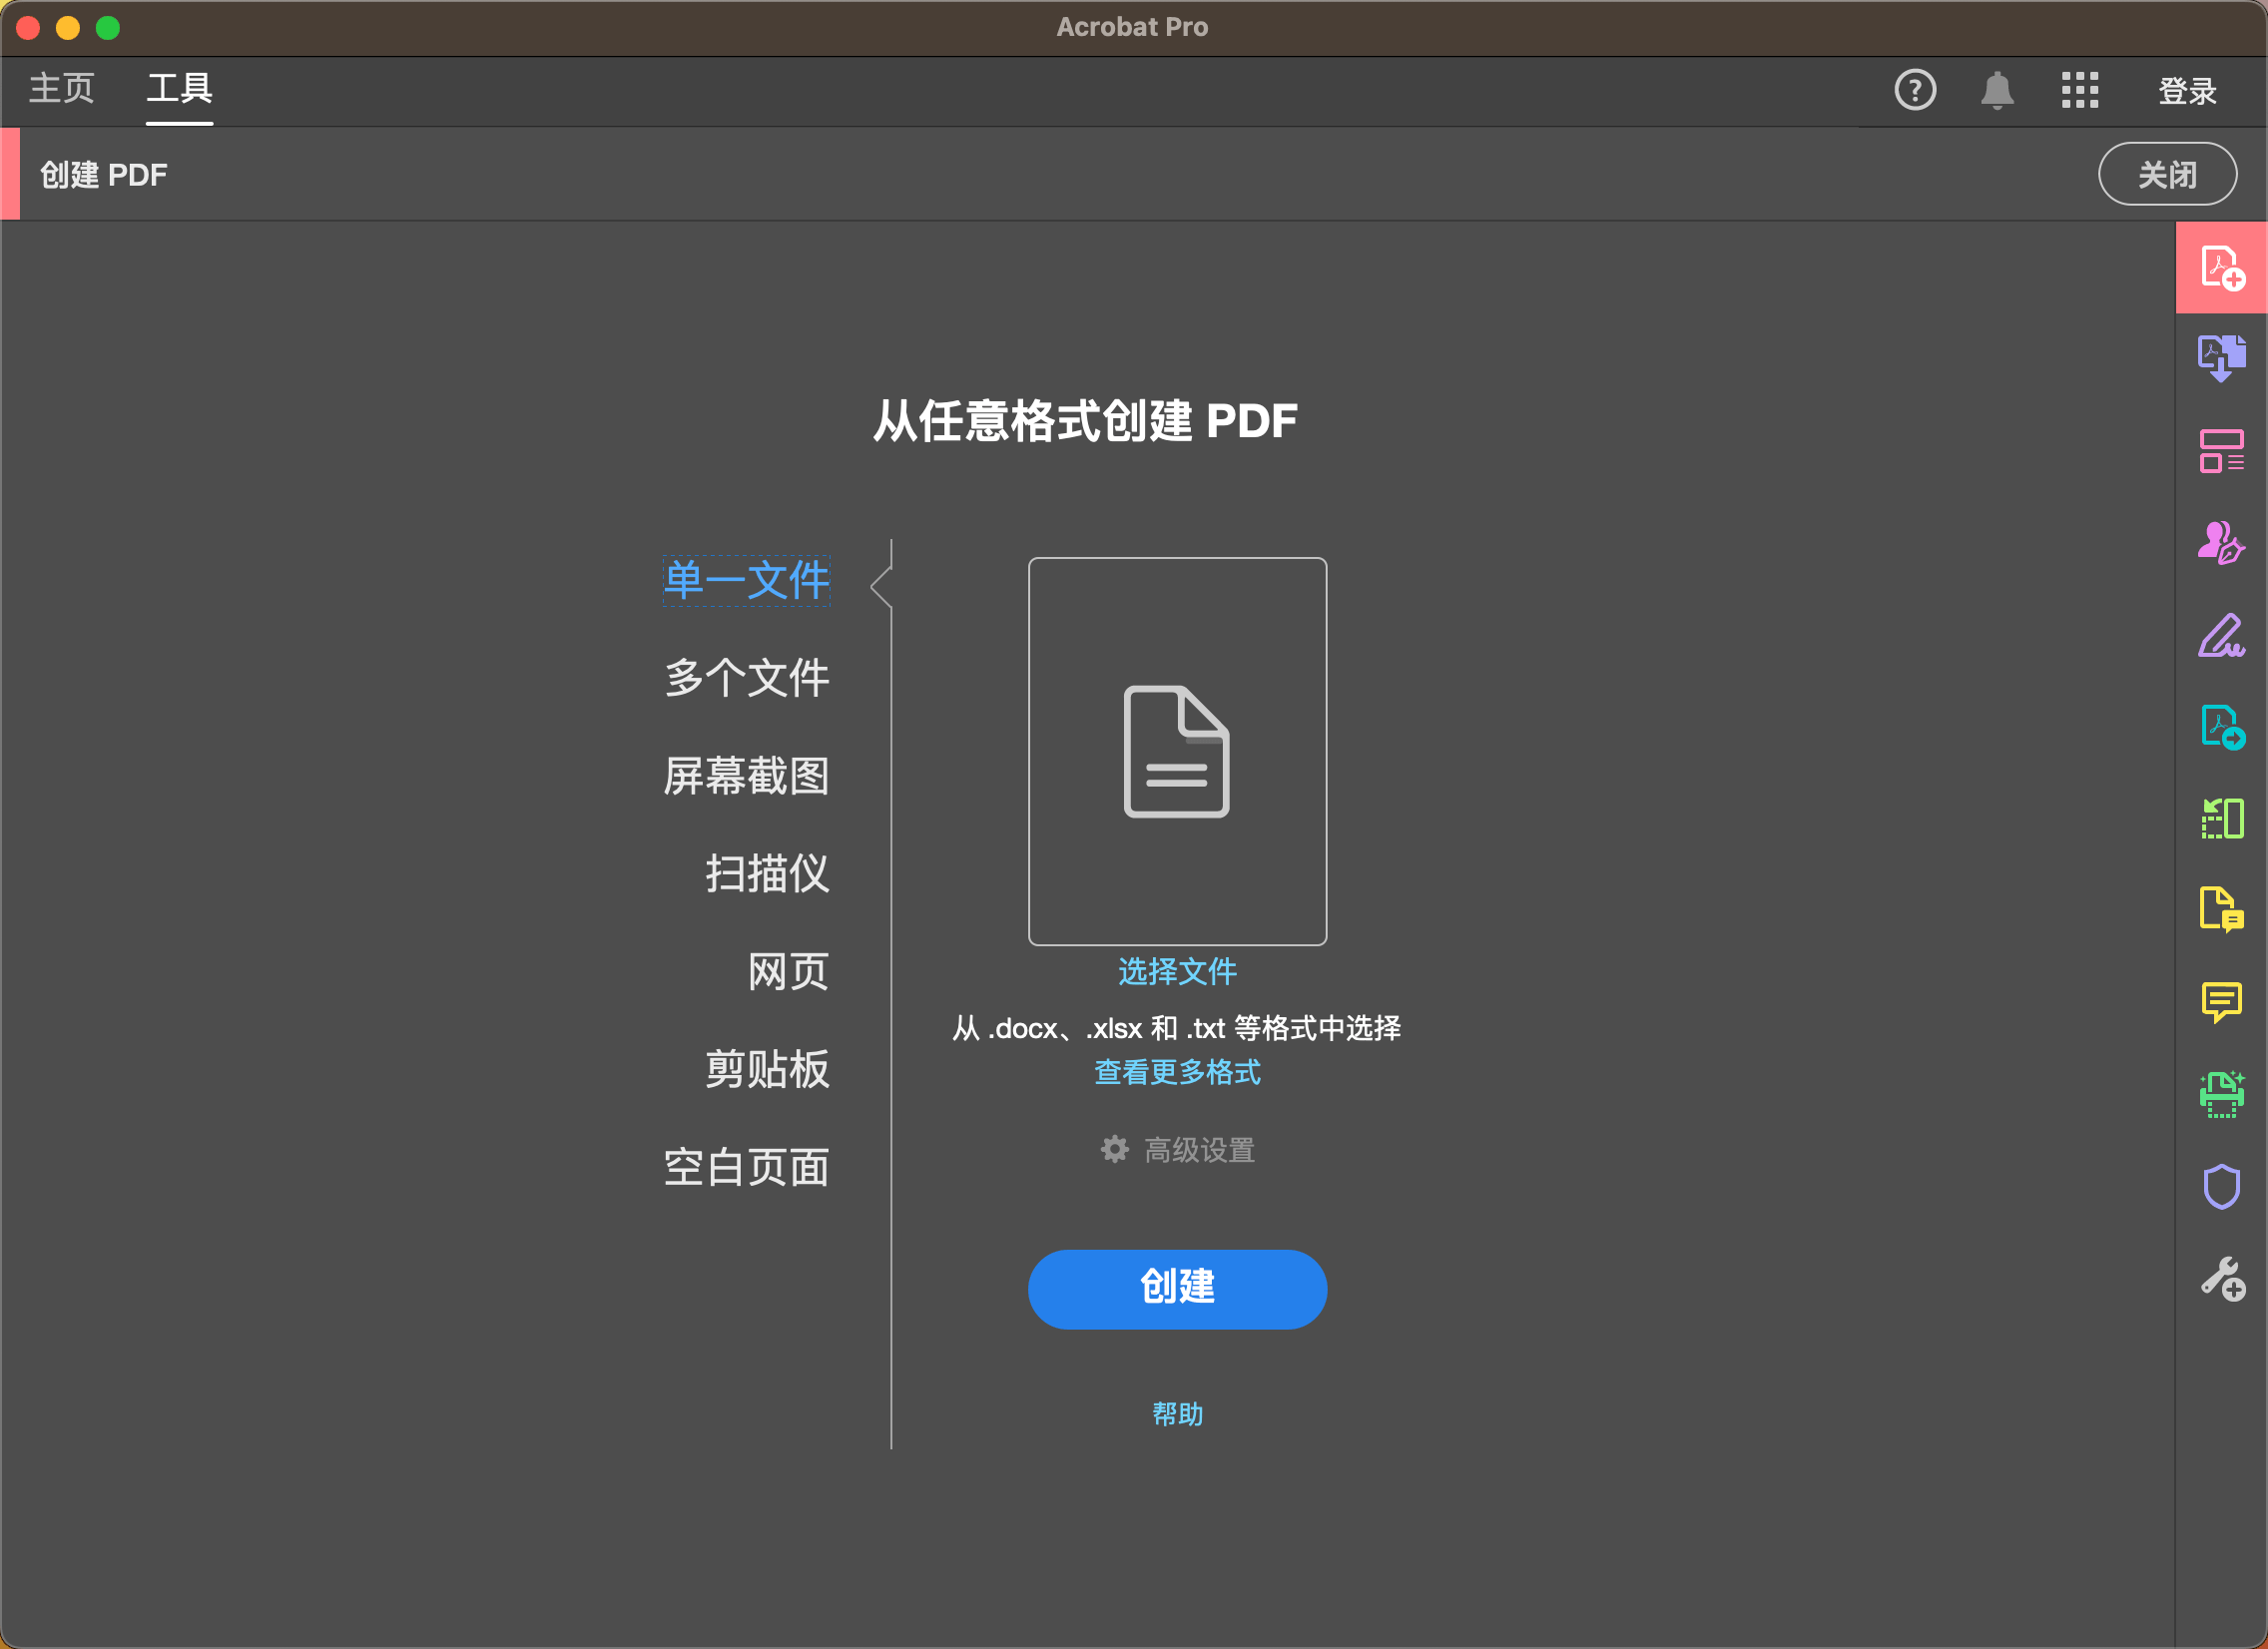Open the Fill & Sign pen icon
Screen dimensions: 2268x1649
tap(2221, 635)
